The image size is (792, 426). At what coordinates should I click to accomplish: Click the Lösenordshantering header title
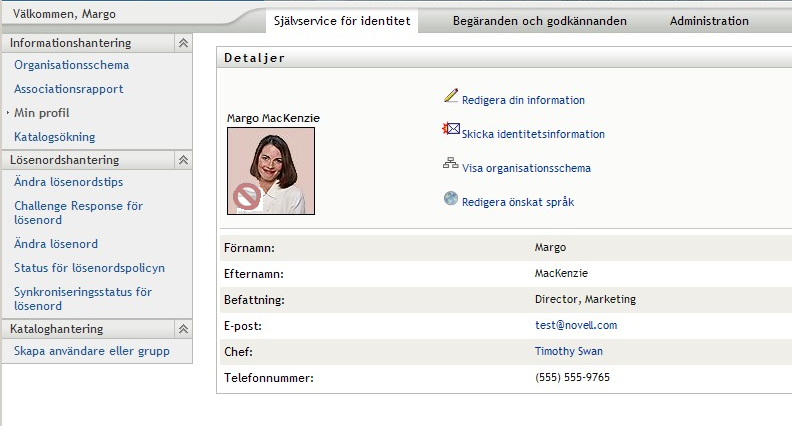tap(65, 160)
